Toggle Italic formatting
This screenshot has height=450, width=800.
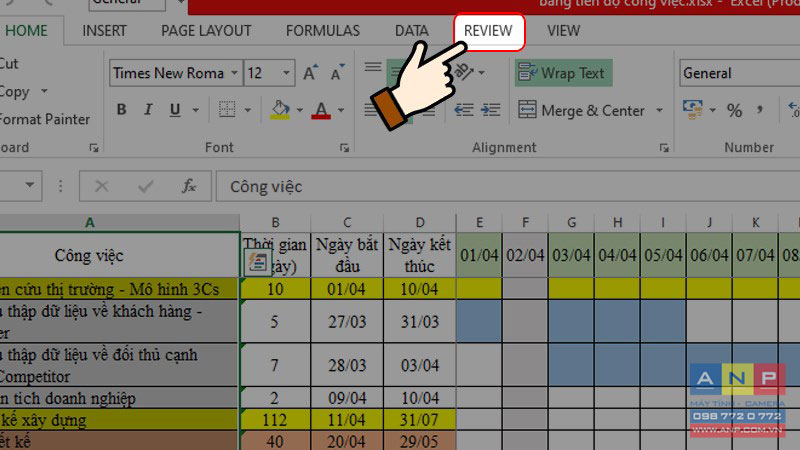pyautogui.click(x=148, y=110)
